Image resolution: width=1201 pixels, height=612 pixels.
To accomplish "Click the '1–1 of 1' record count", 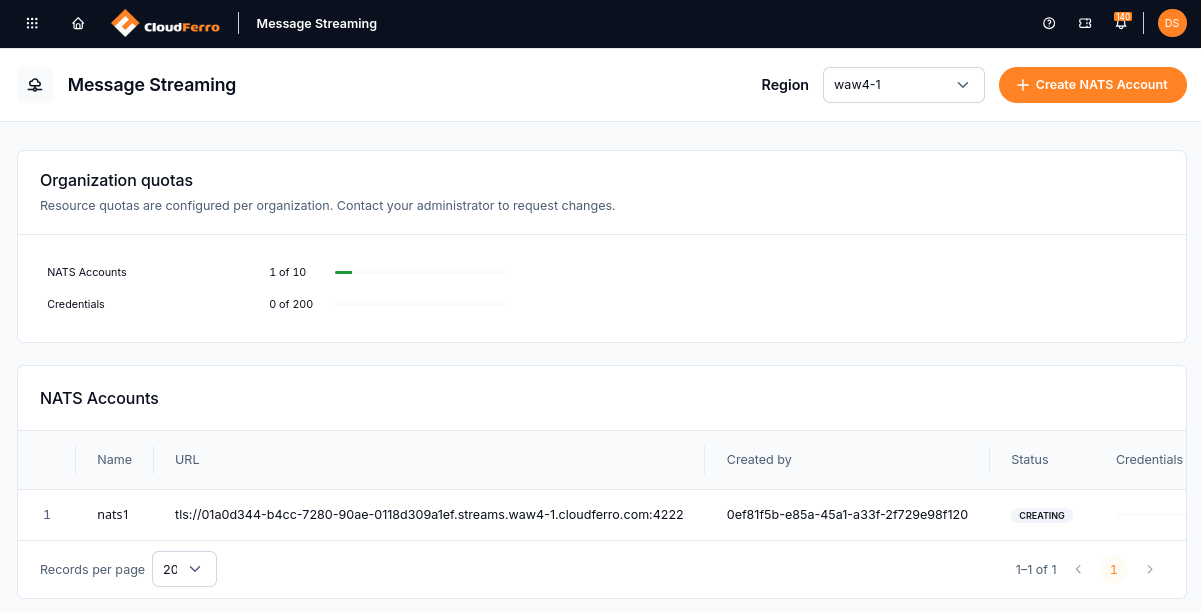I will [1036, 570].
